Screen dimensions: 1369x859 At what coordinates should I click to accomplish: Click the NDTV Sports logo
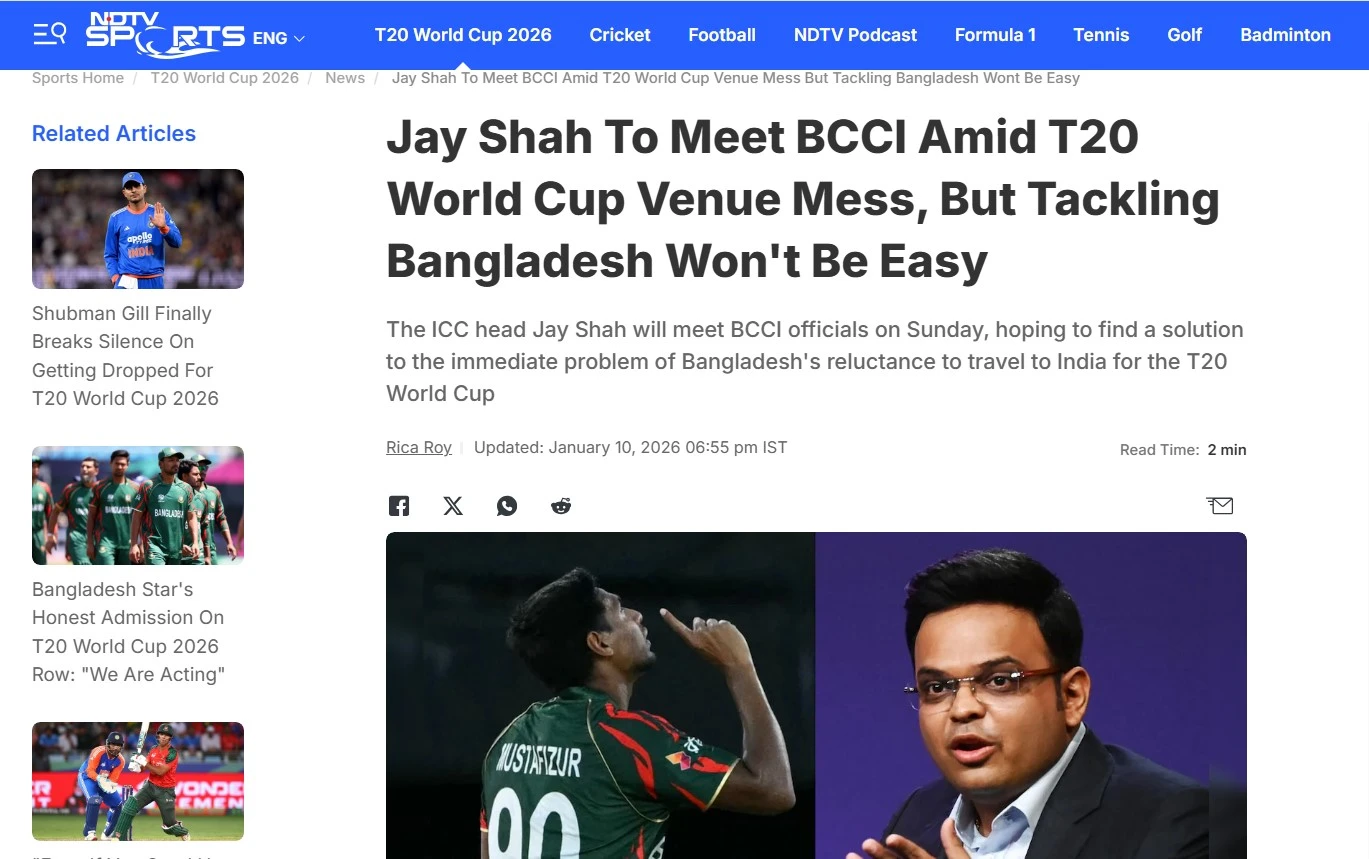tap(165, 31)
